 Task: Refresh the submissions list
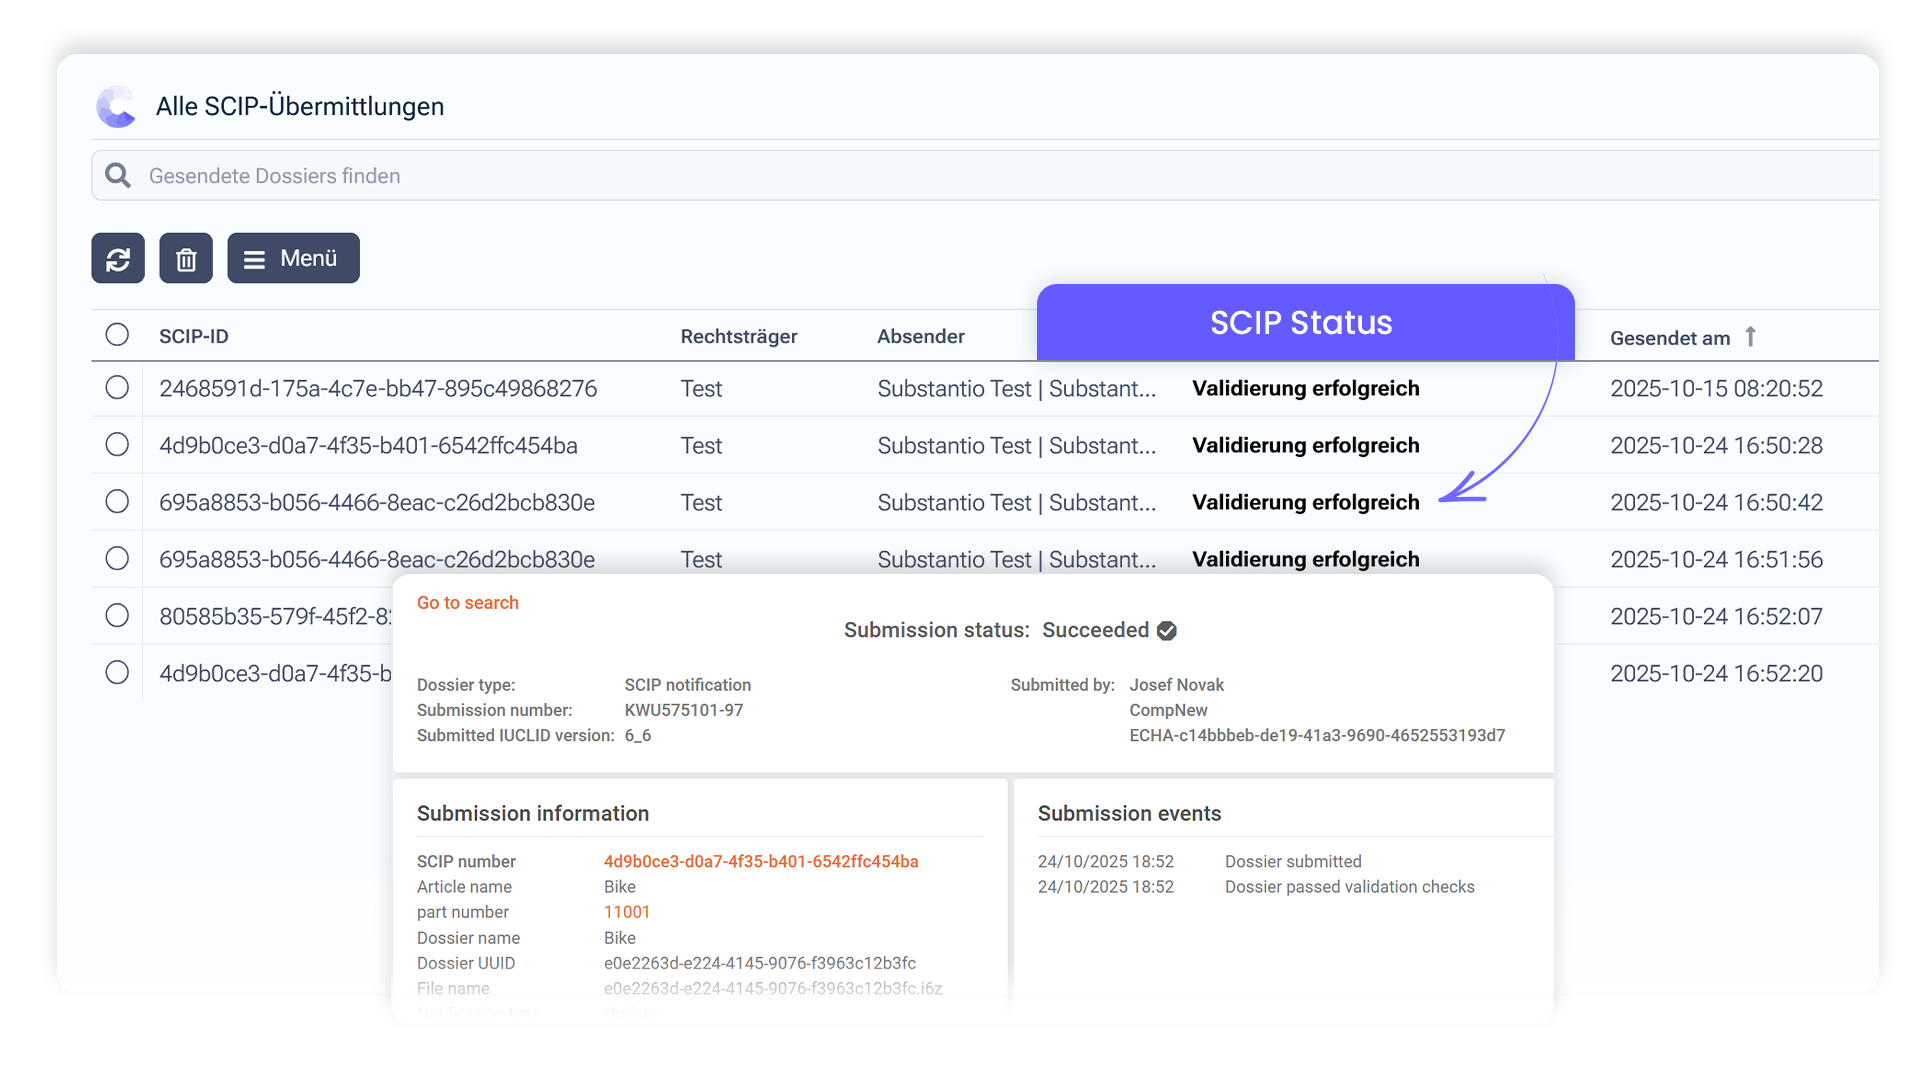[x=118, y=258]
